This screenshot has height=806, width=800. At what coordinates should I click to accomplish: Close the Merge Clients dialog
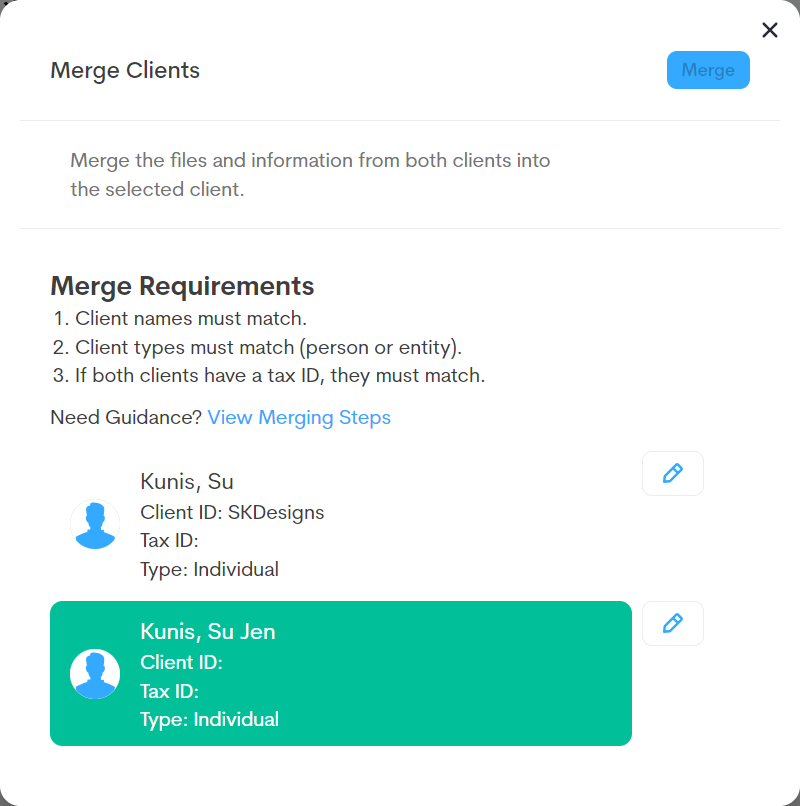[x=770, y=30]
